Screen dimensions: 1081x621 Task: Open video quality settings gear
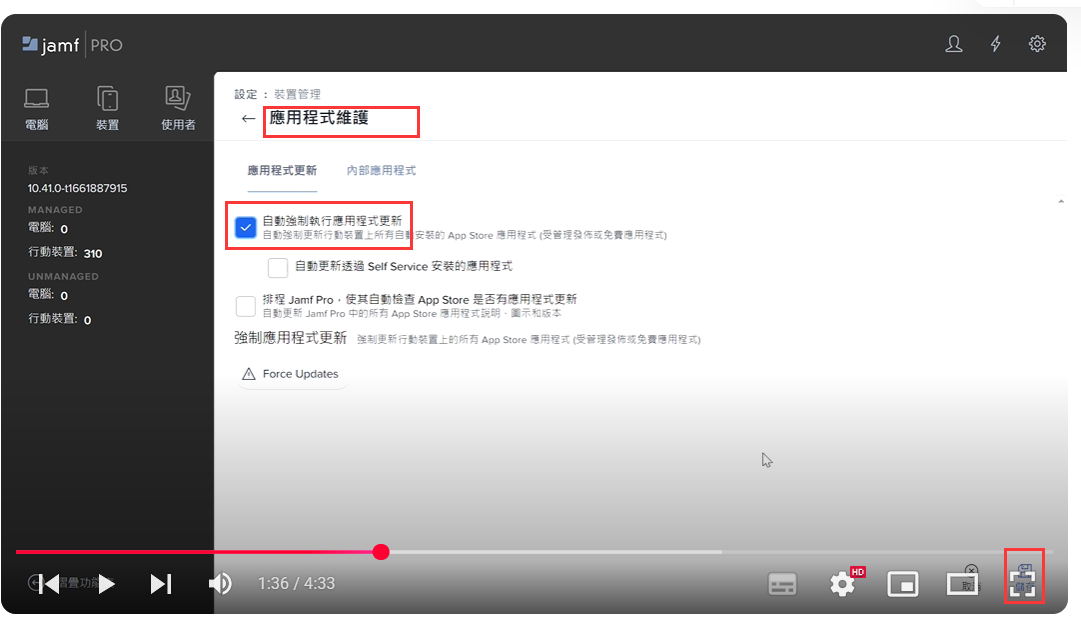(x=842, y=584)
